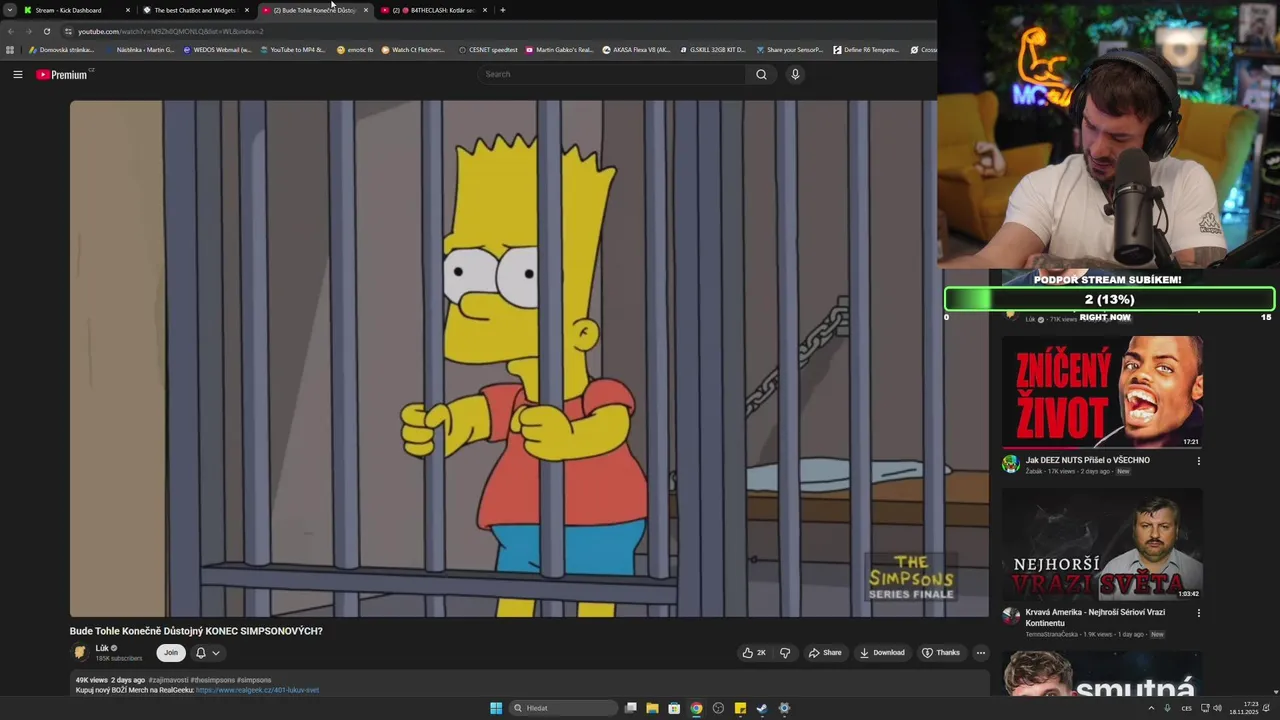Open Nejhorší Vrazi Světa thumbnail

pos(1102,544)
